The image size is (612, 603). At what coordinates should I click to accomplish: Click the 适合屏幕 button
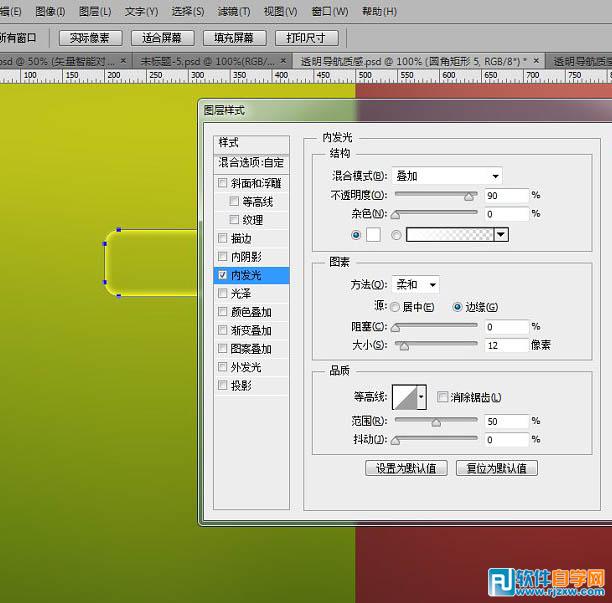click(x=162, y=38)
